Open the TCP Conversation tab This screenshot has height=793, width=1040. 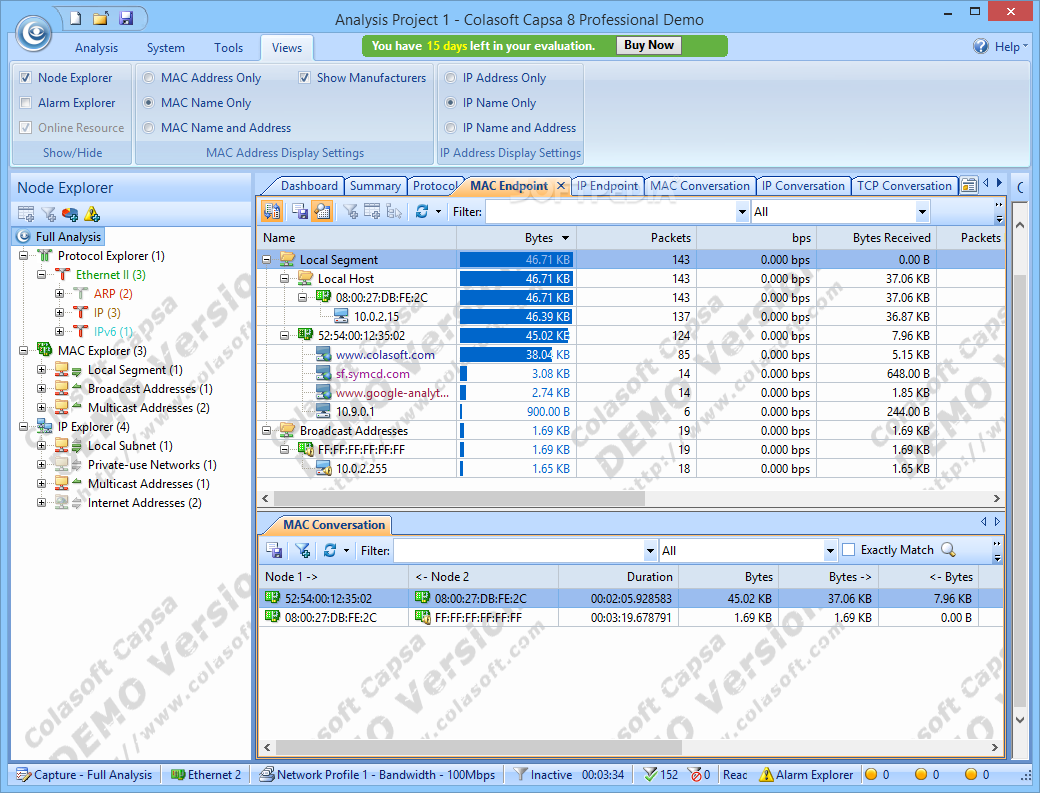(x=904, y=186)
